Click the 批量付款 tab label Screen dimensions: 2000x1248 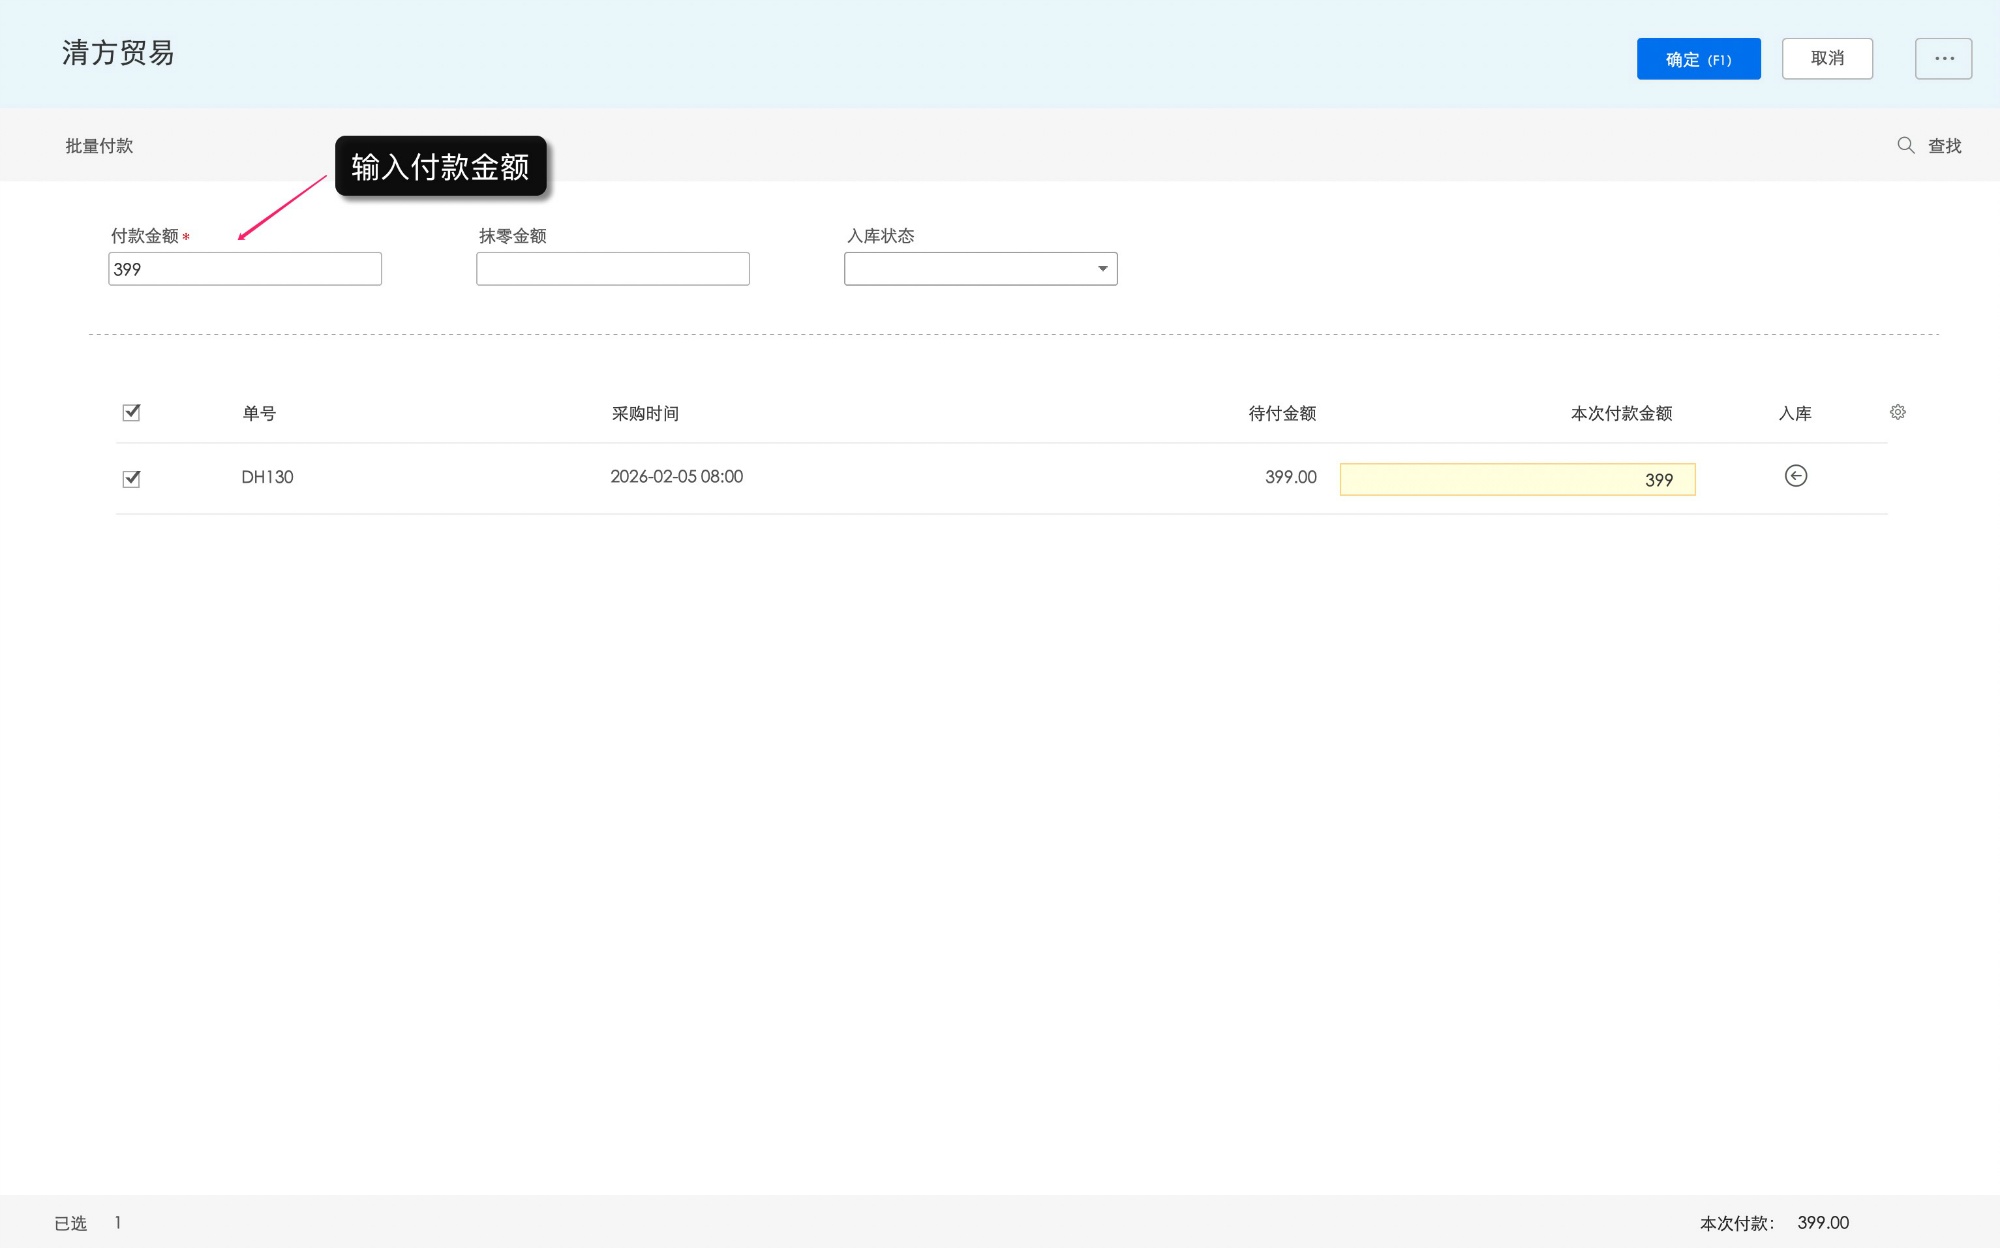(x=99, y=146)
